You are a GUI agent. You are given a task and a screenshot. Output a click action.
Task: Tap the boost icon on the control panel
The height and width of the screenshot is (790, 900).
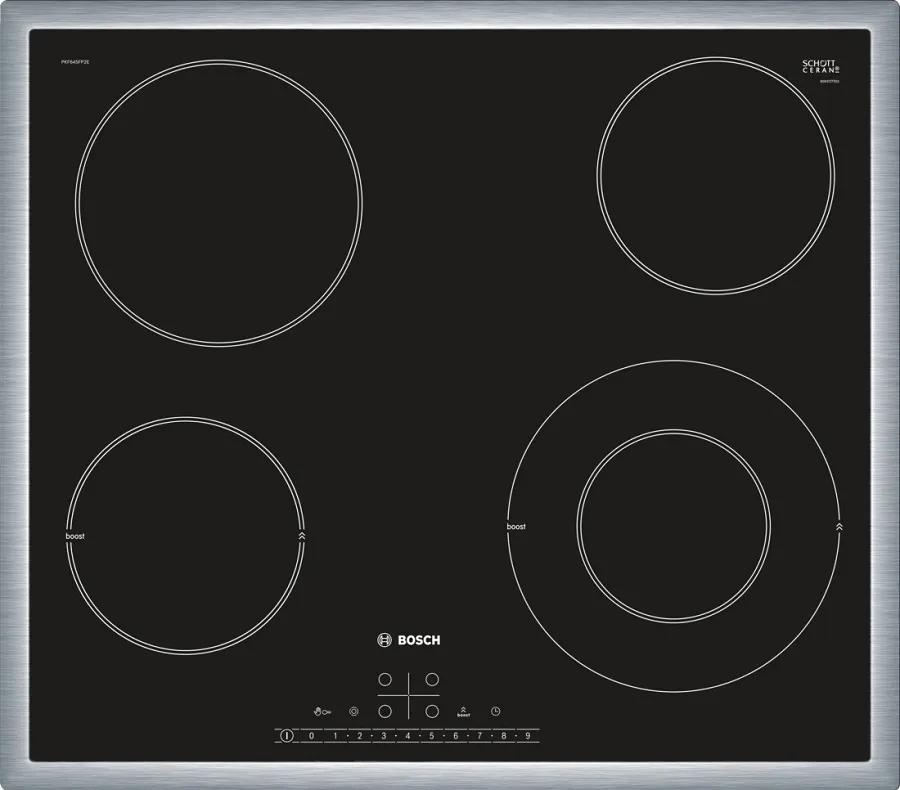click(x=463, y=709)
